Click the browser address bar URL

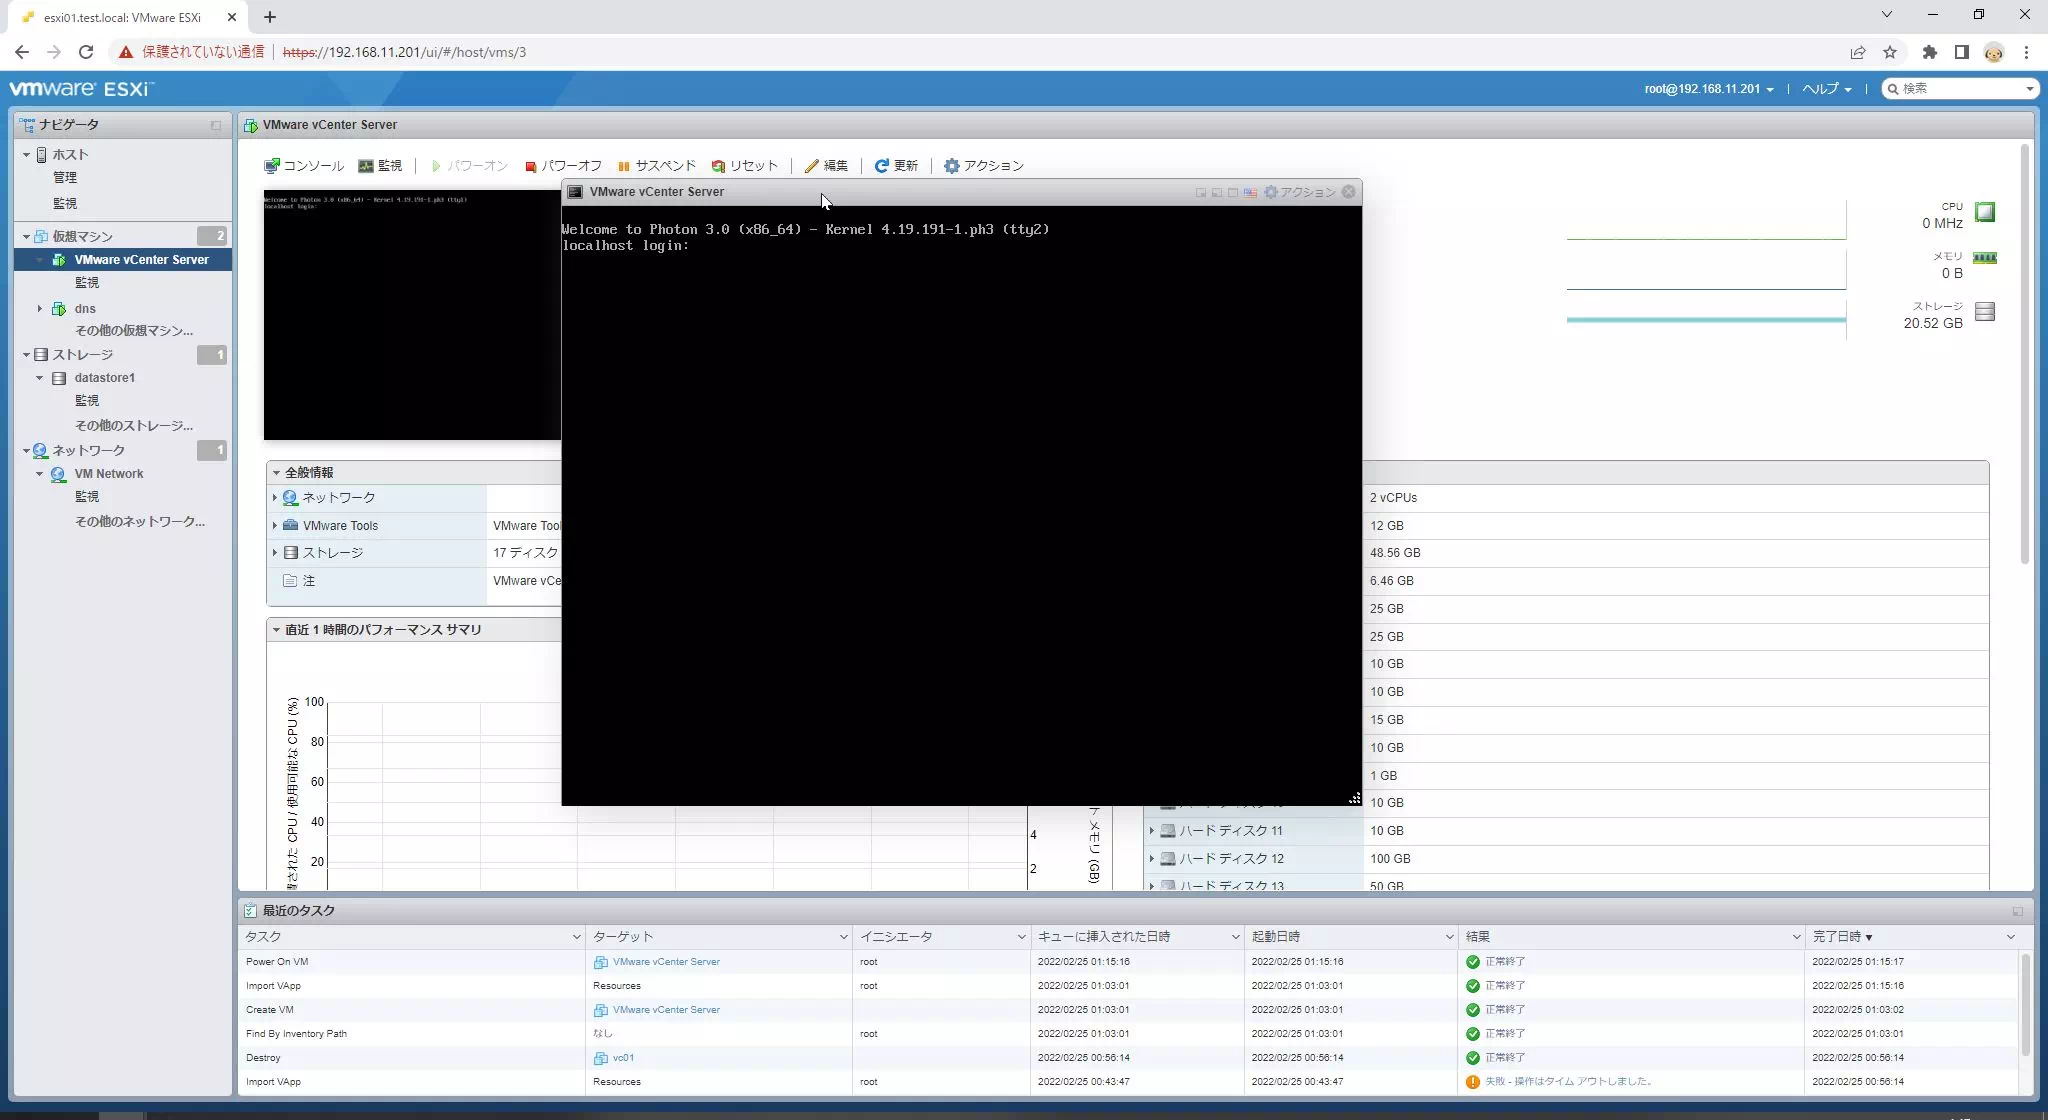(404, 52)
